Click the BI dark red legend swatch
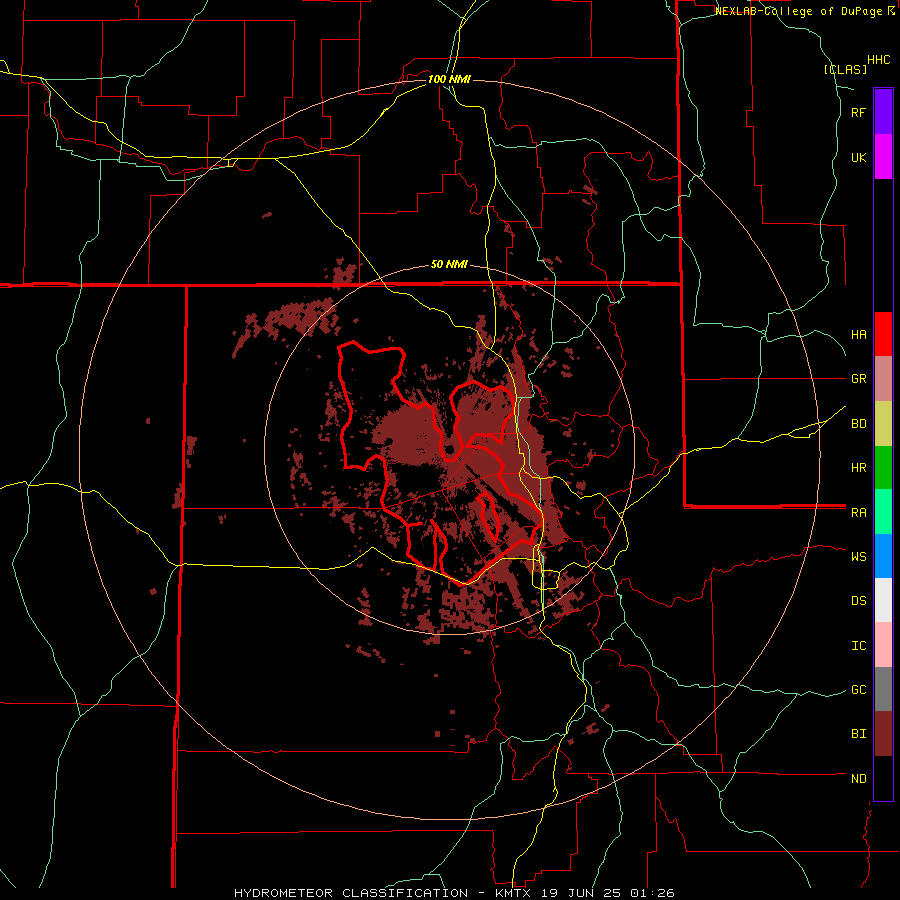 [x=883, y=734]
